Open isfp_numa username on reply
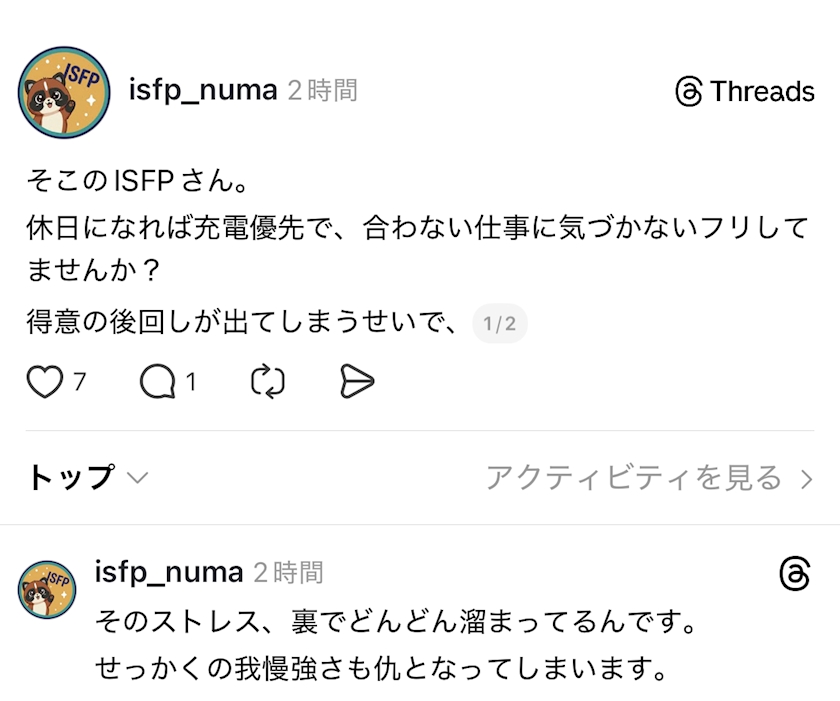Image resolution: width=840 pixels, height=701 pixels. pos(169,572)
